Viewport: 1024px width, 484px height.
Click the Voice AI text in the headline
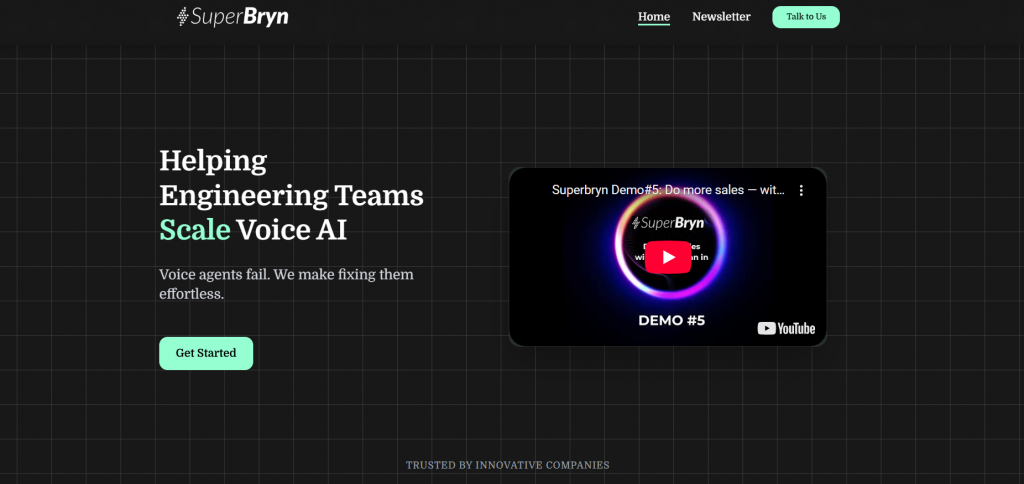(292, 229)
